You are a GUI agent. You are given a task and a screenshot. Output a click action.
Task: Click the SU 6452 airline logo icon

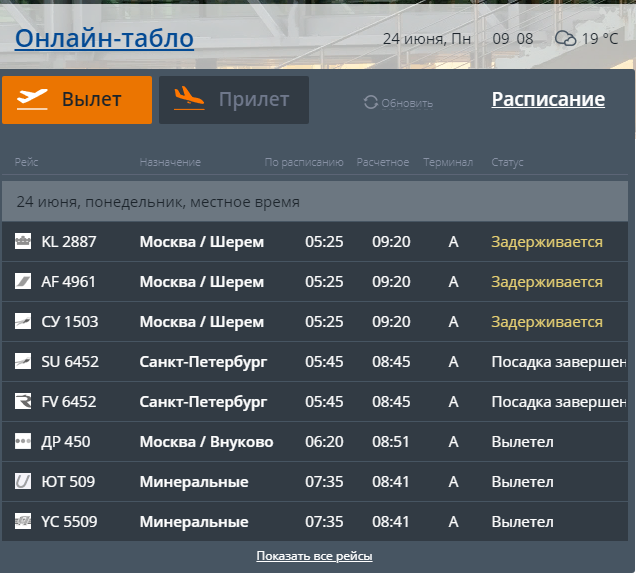point(23,362)
